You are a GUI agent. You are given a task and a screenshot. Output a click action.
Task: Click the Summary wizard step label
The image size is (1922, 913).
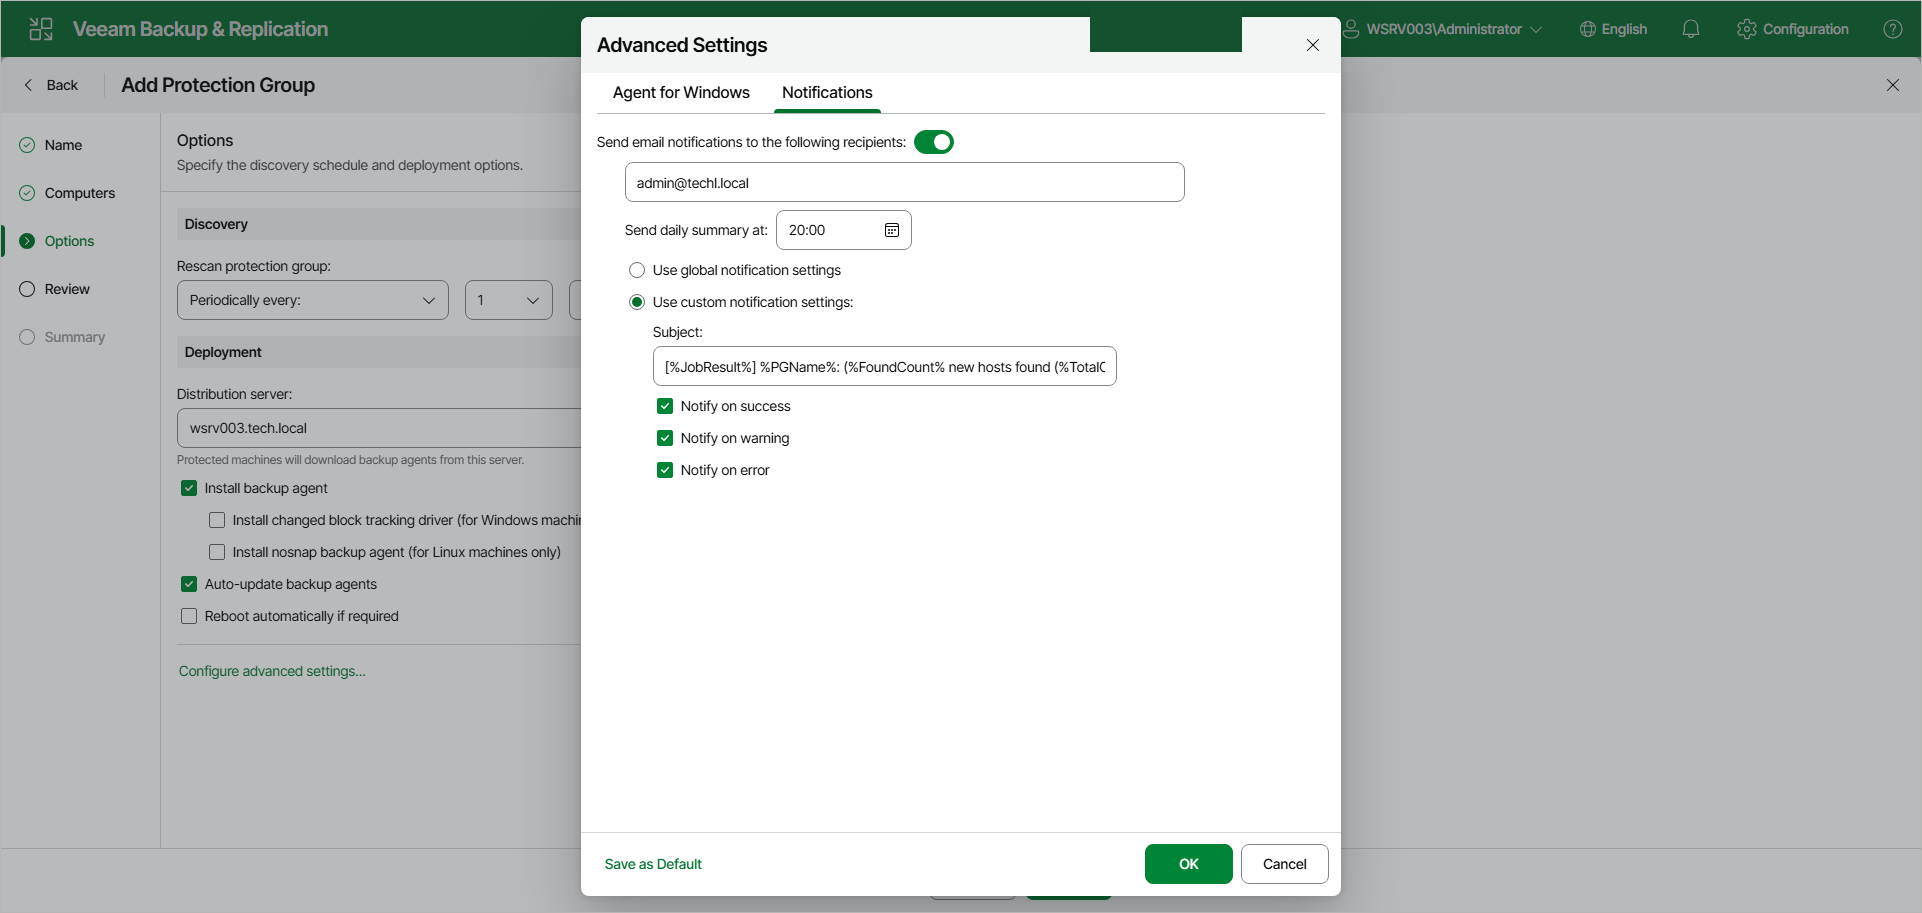point(75,337)
